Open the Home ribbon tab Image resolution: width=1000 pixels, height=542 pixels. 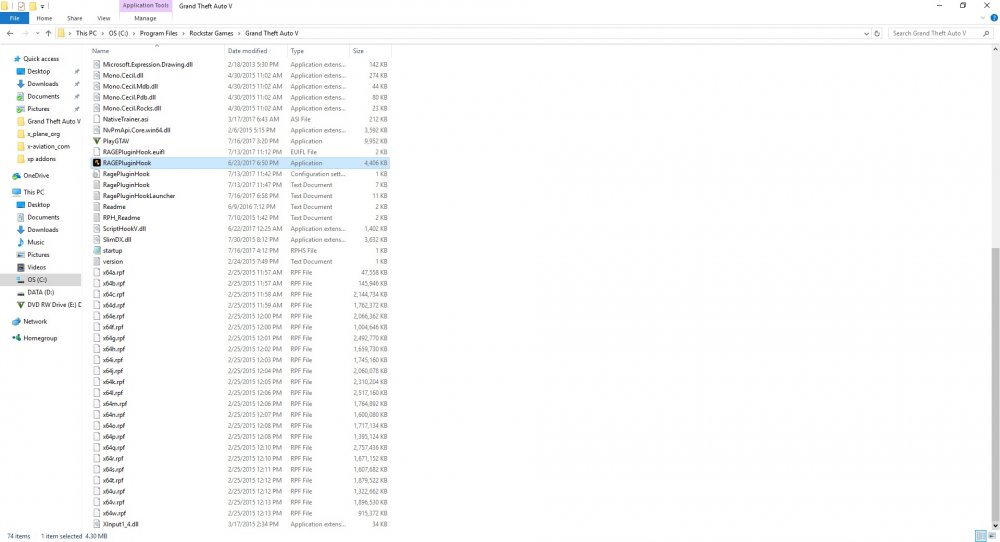tap(44, 18)
